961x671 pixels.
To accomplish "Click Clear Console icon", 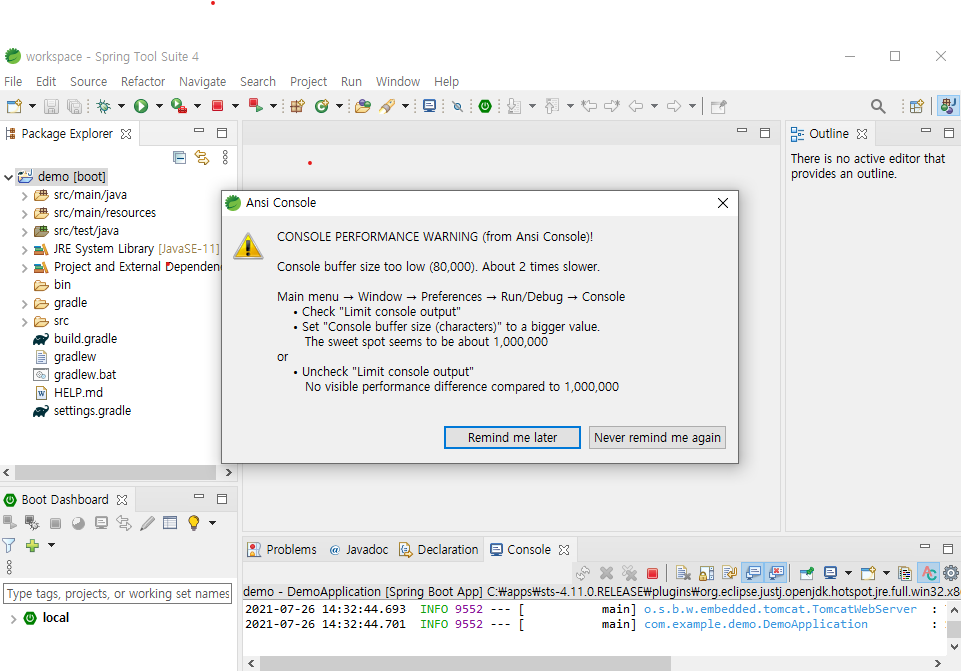I will (x=683, y=573).
